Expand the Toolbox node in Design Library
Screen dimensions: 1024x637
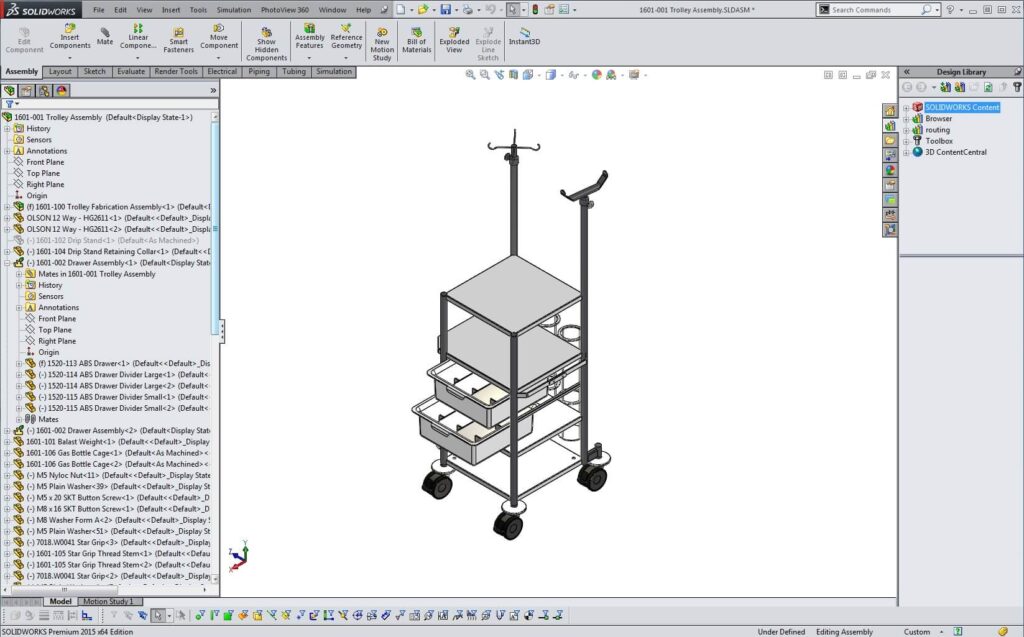(x=906, y=141)
